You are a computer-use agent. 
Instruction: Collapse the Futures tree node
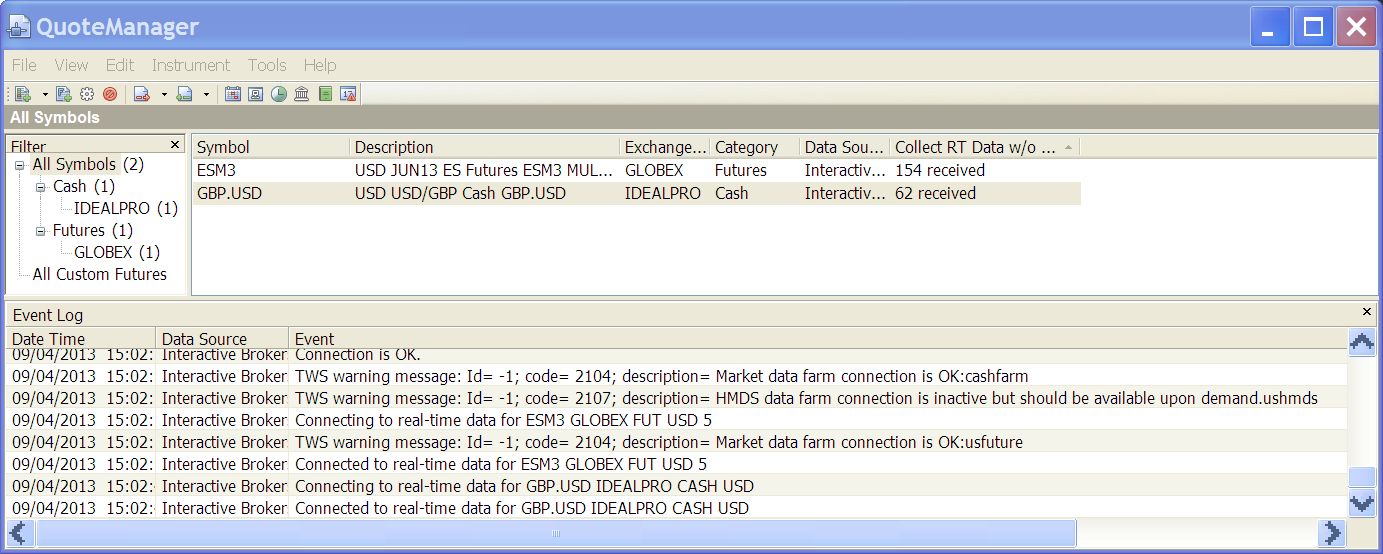pos(40,231)
